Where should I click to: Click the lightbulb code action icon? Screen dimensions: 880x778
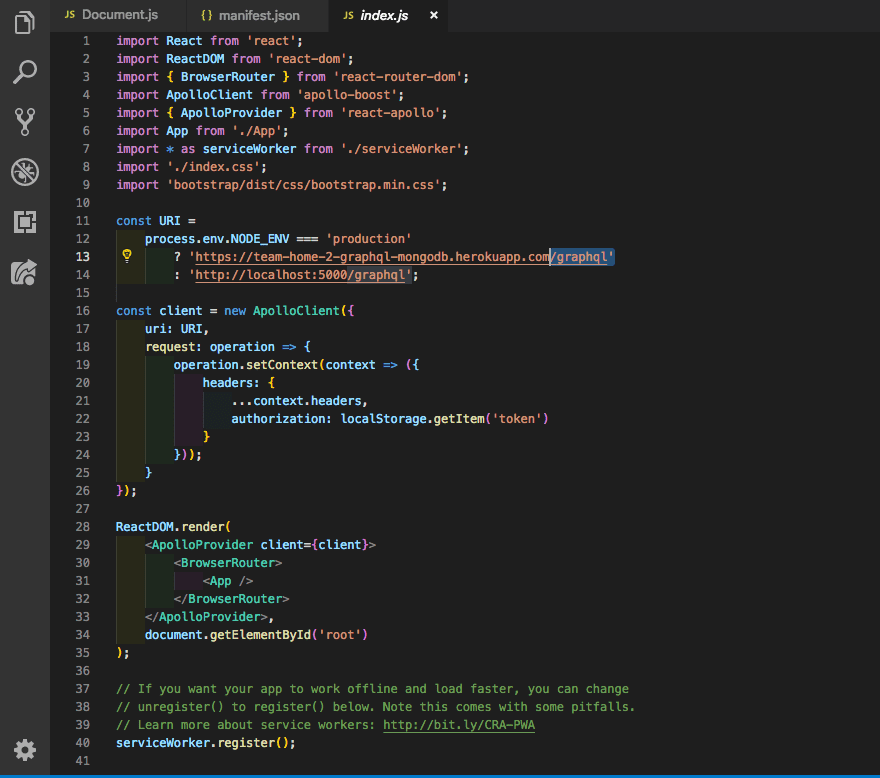click(x=127, y=257)
